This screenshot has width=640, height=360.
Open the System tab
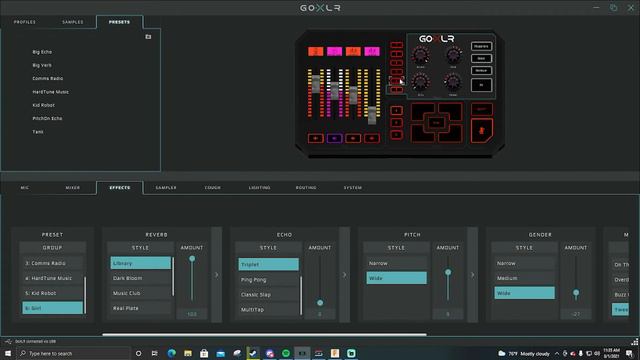click(x=353, y=188)
